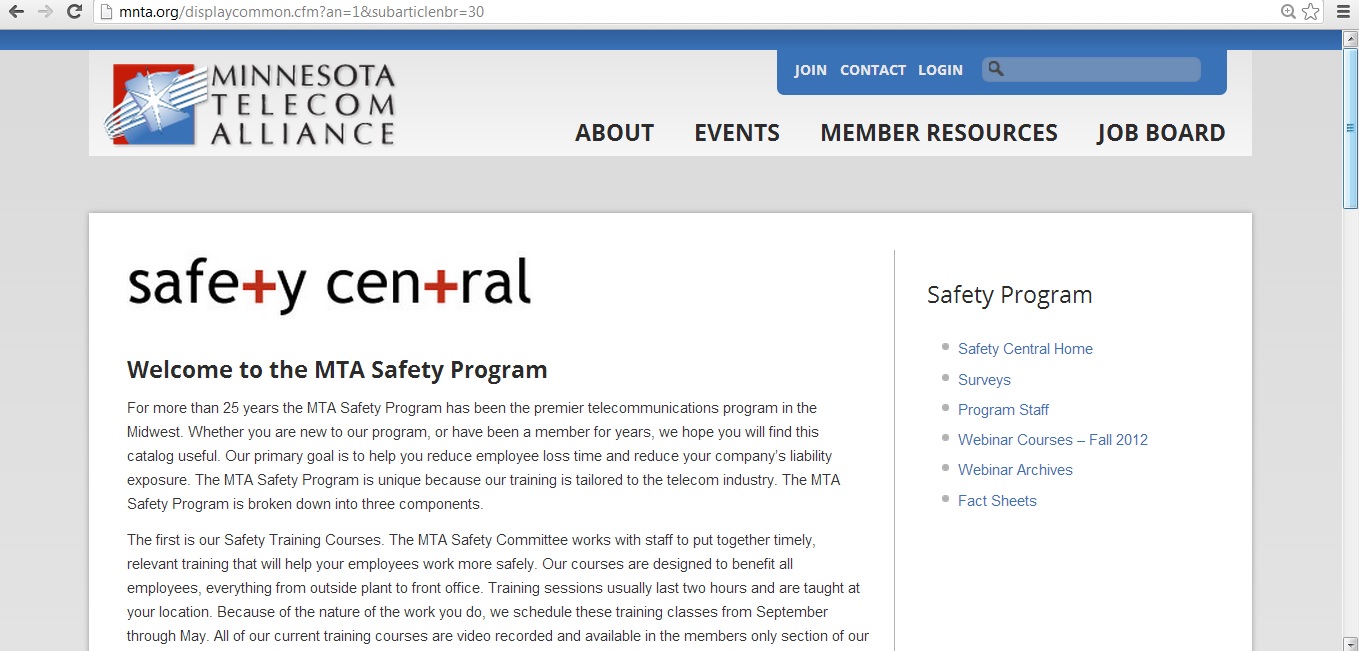Open Webinar Courses – Fall 2012 link
Image resolution: width=1359 pixels, height=651 pixels.
(1053, 440)
